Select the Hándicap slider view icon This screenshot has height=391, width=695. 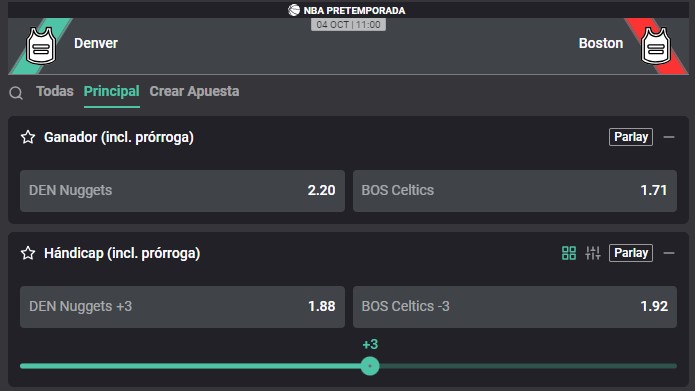click(x=593, y=253)
